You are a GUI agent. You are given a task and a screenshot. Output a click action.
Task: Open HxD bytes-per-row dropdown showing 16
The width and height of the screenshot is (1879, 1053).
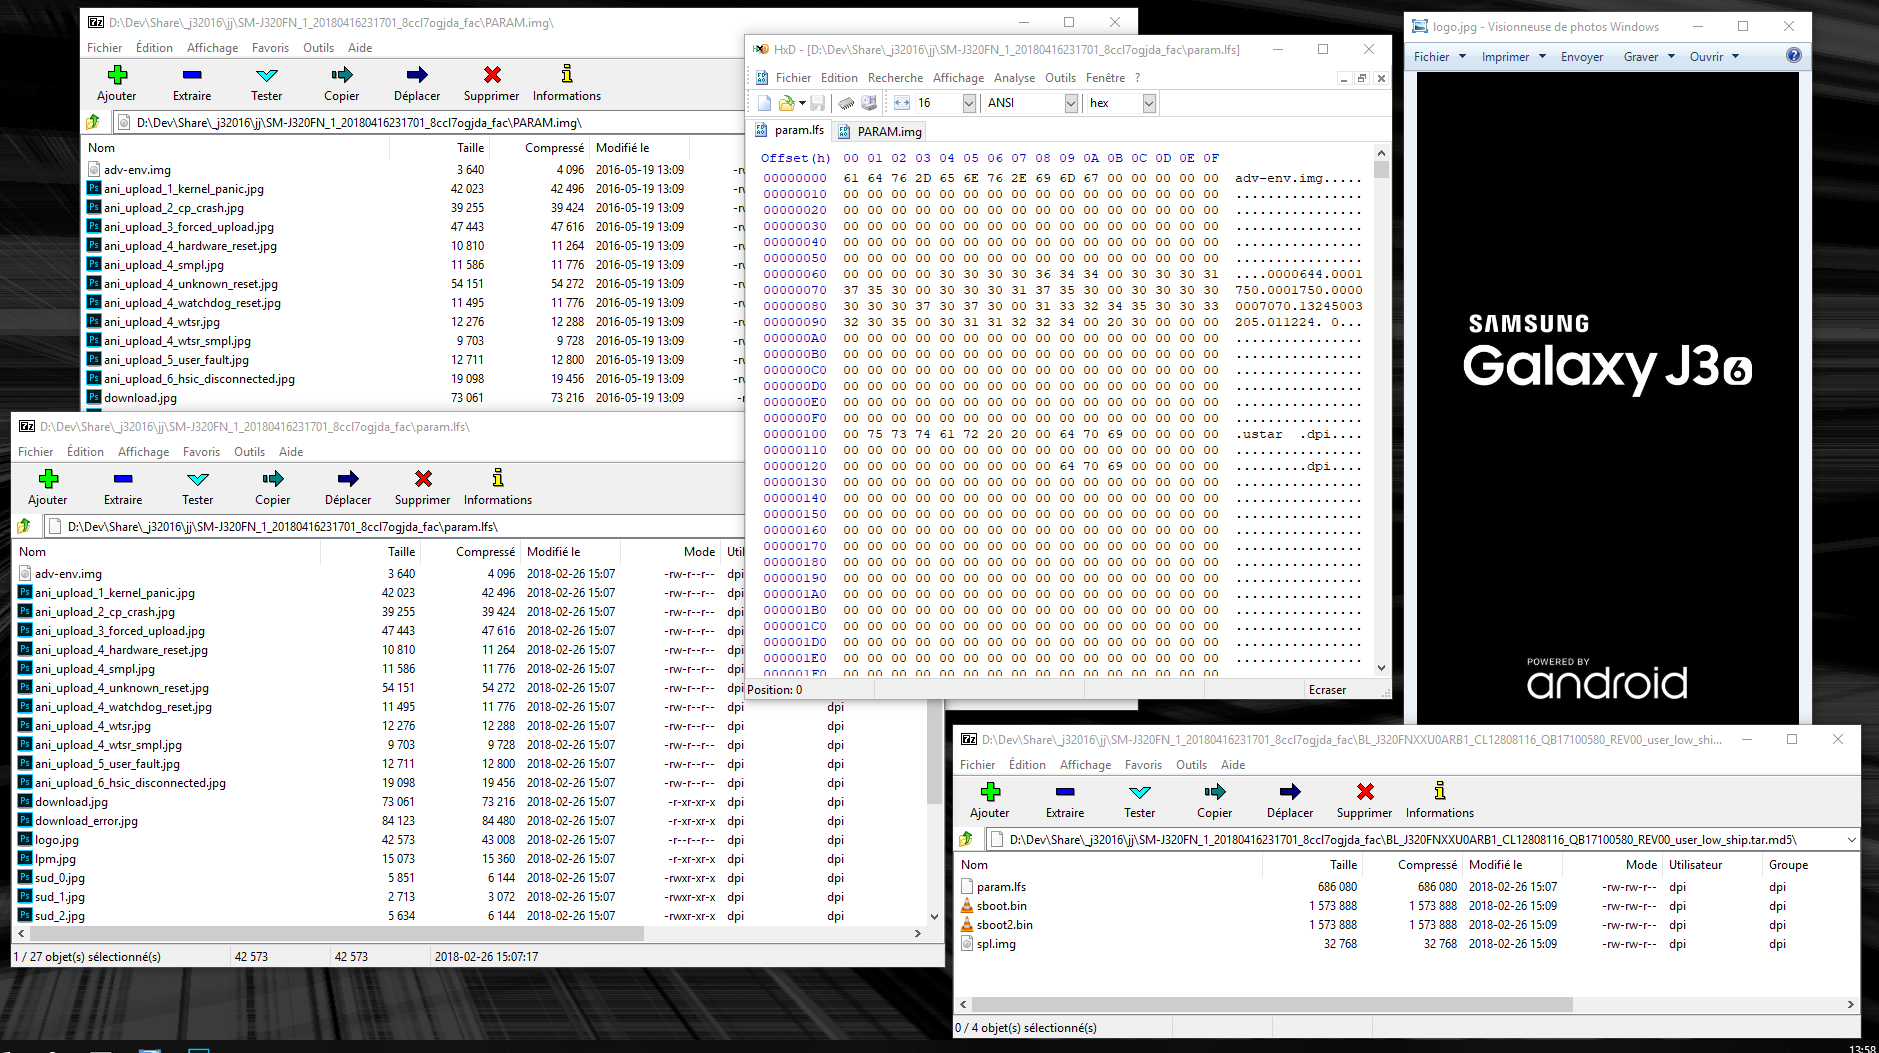969,103
